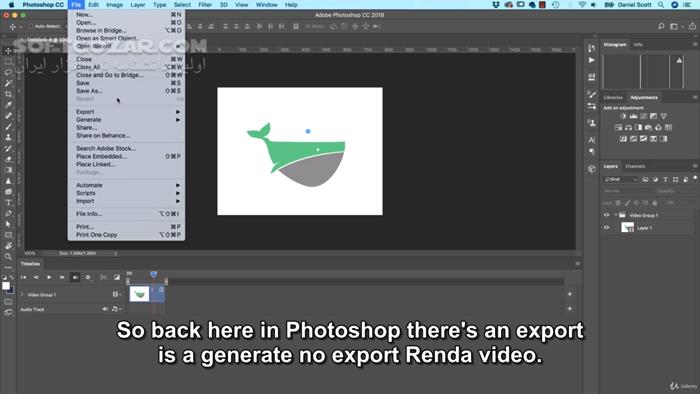This screenshot has width=700, height=394.
Task: Hide the Video Group 1 layer
Action: click(606, 215)
